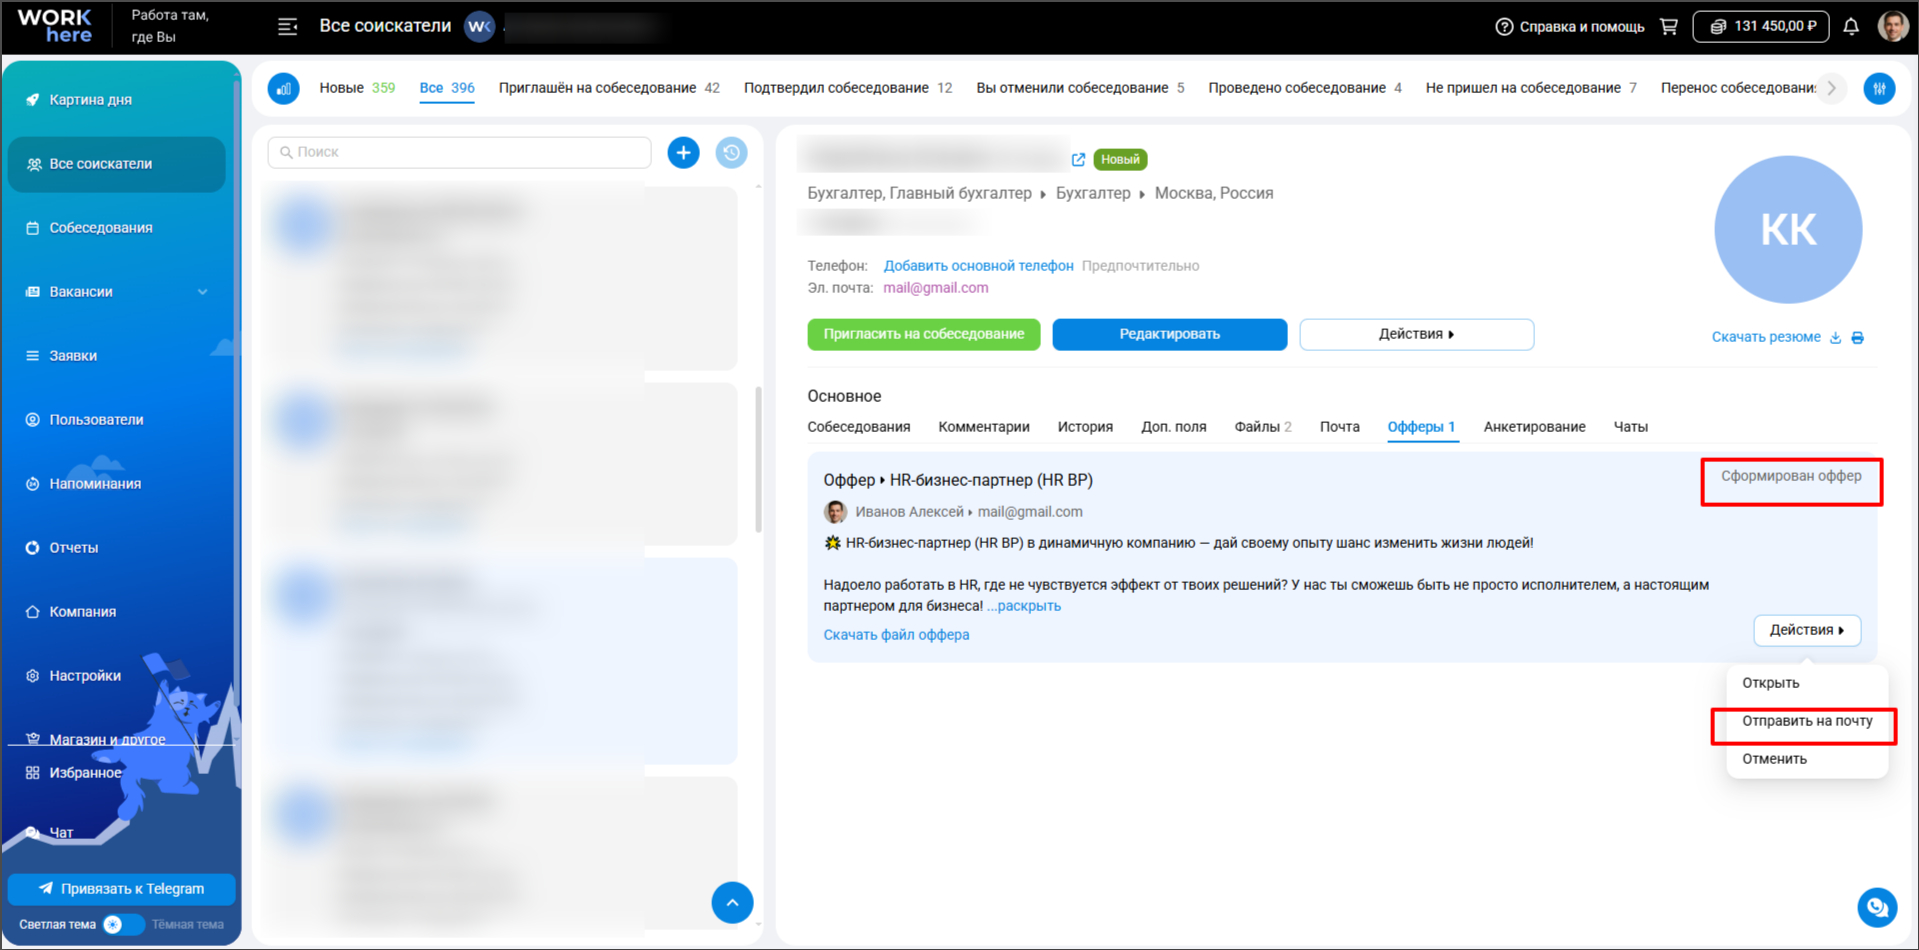Image resolution: width=1919 pixels, height=950 pixels.
Task: Open filter settings sliders icon
Action: pyautogui.click(x=1880, y=88)
